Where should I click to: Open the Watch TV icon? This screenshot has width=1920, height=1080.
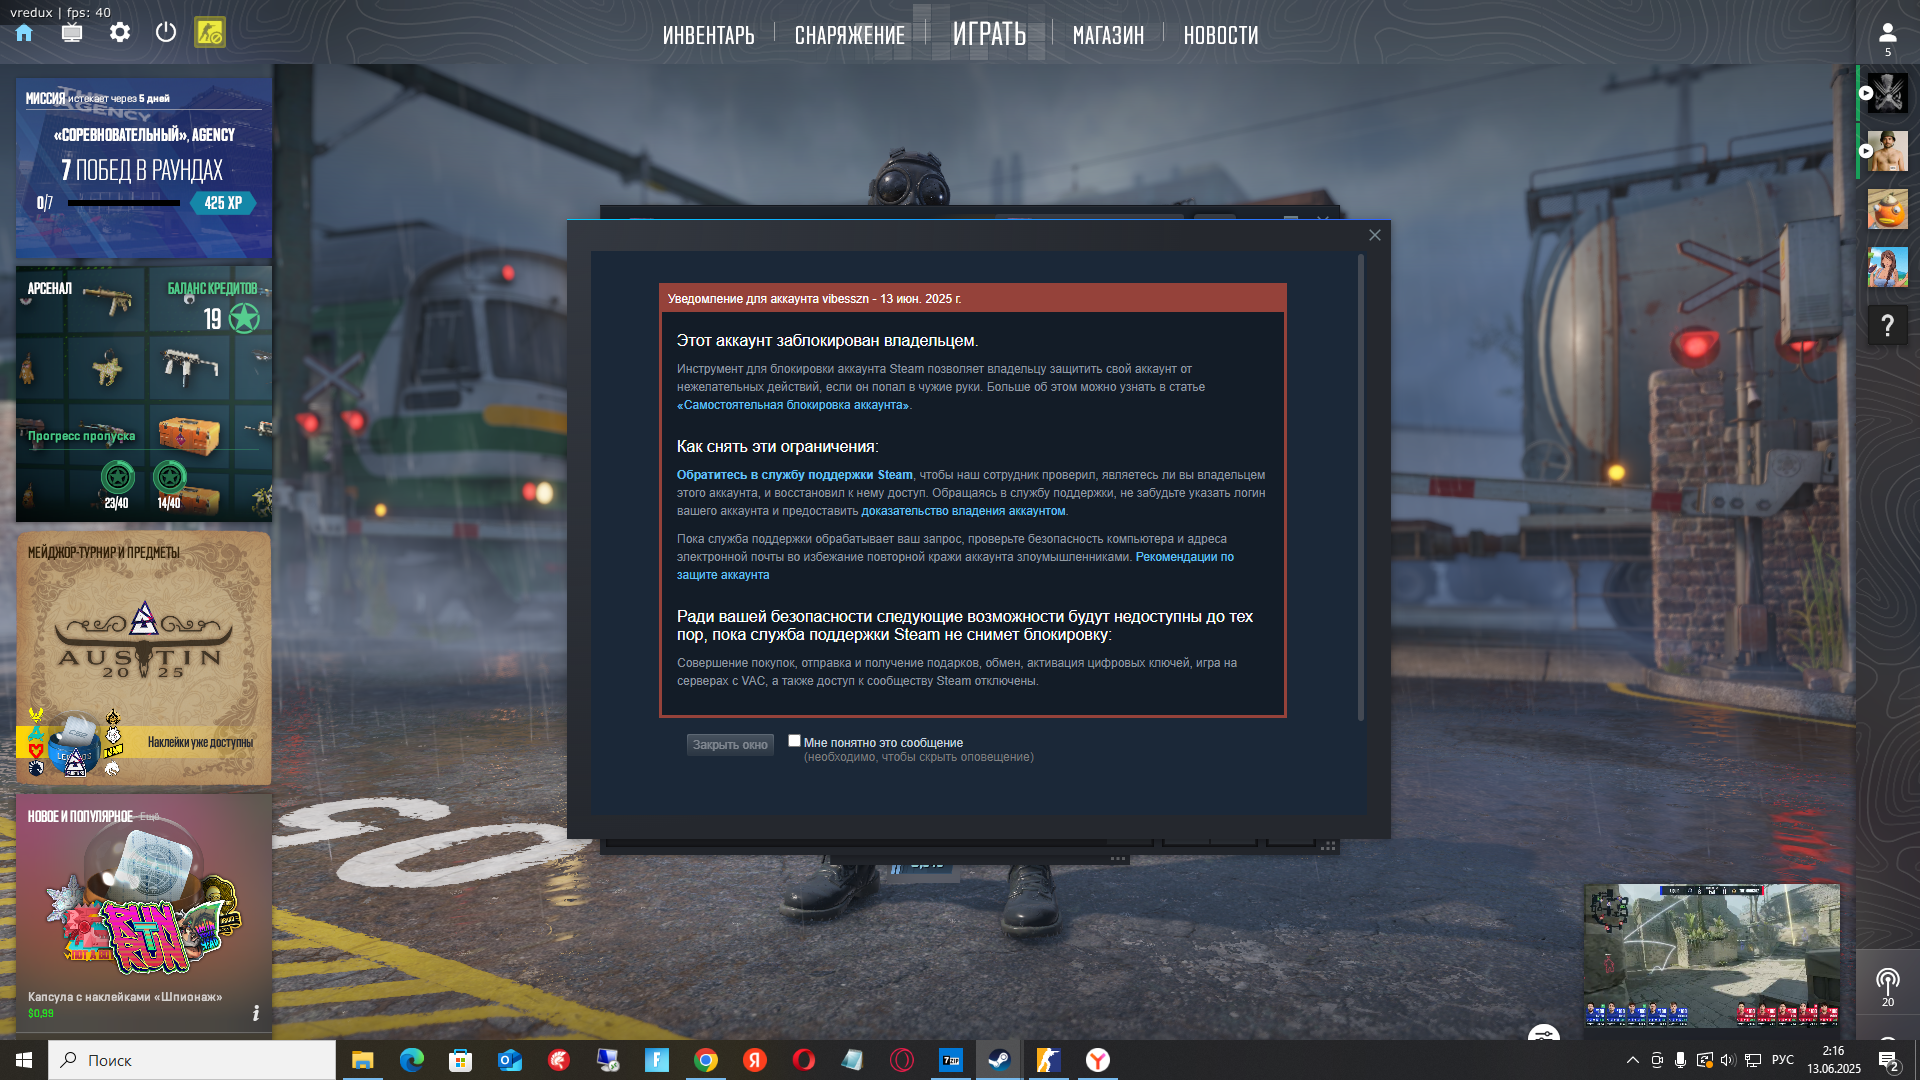pos(72,33)
